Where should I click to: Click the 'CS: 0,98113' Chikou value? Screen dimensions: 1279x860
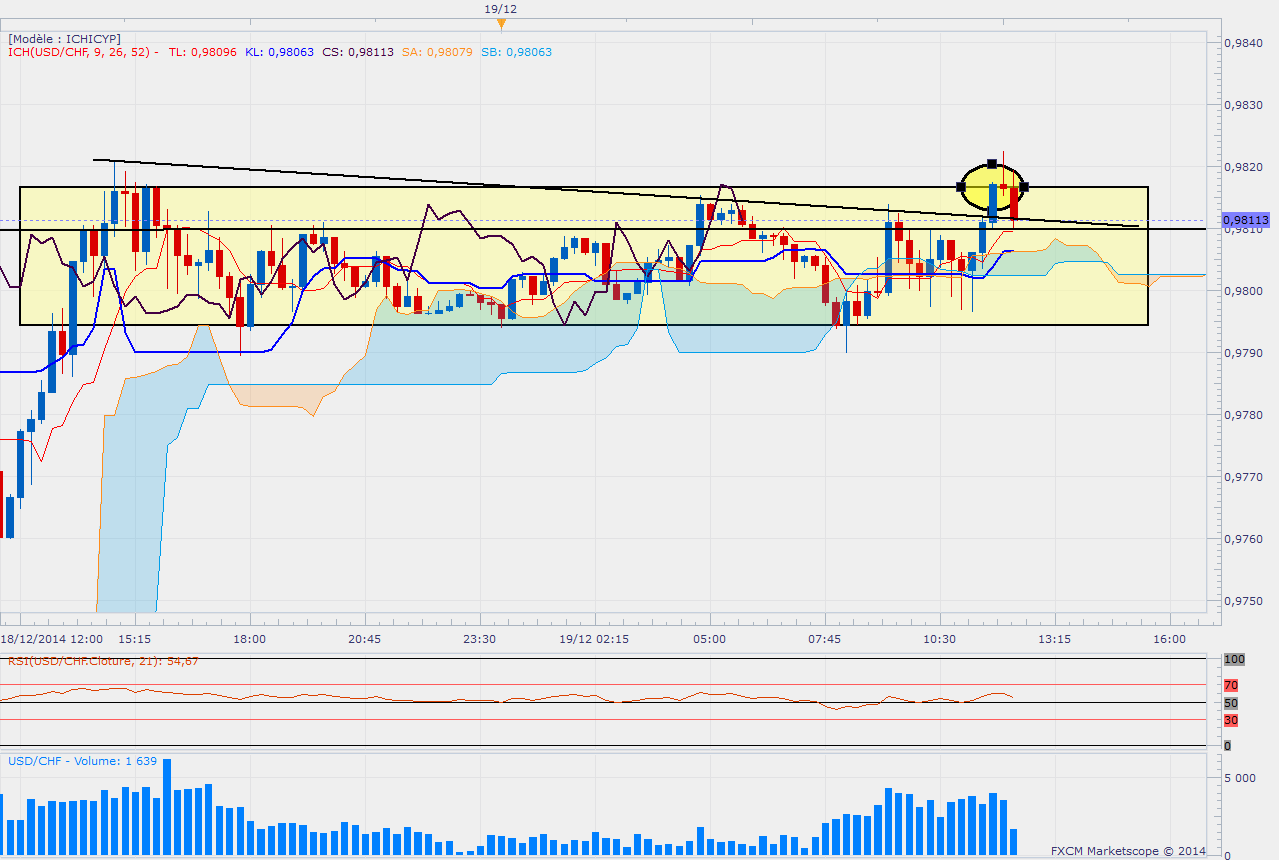[357, 52]
